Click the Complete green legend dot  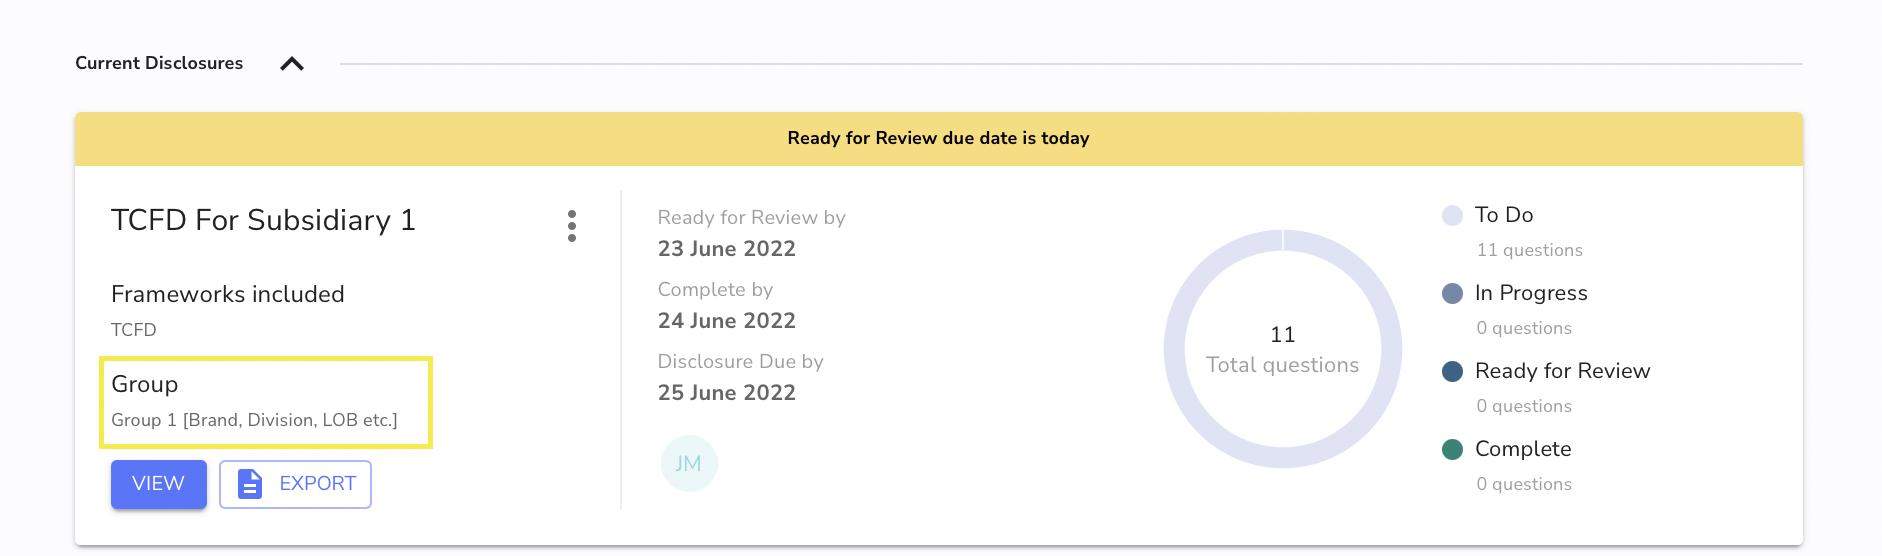point(1453,449)
